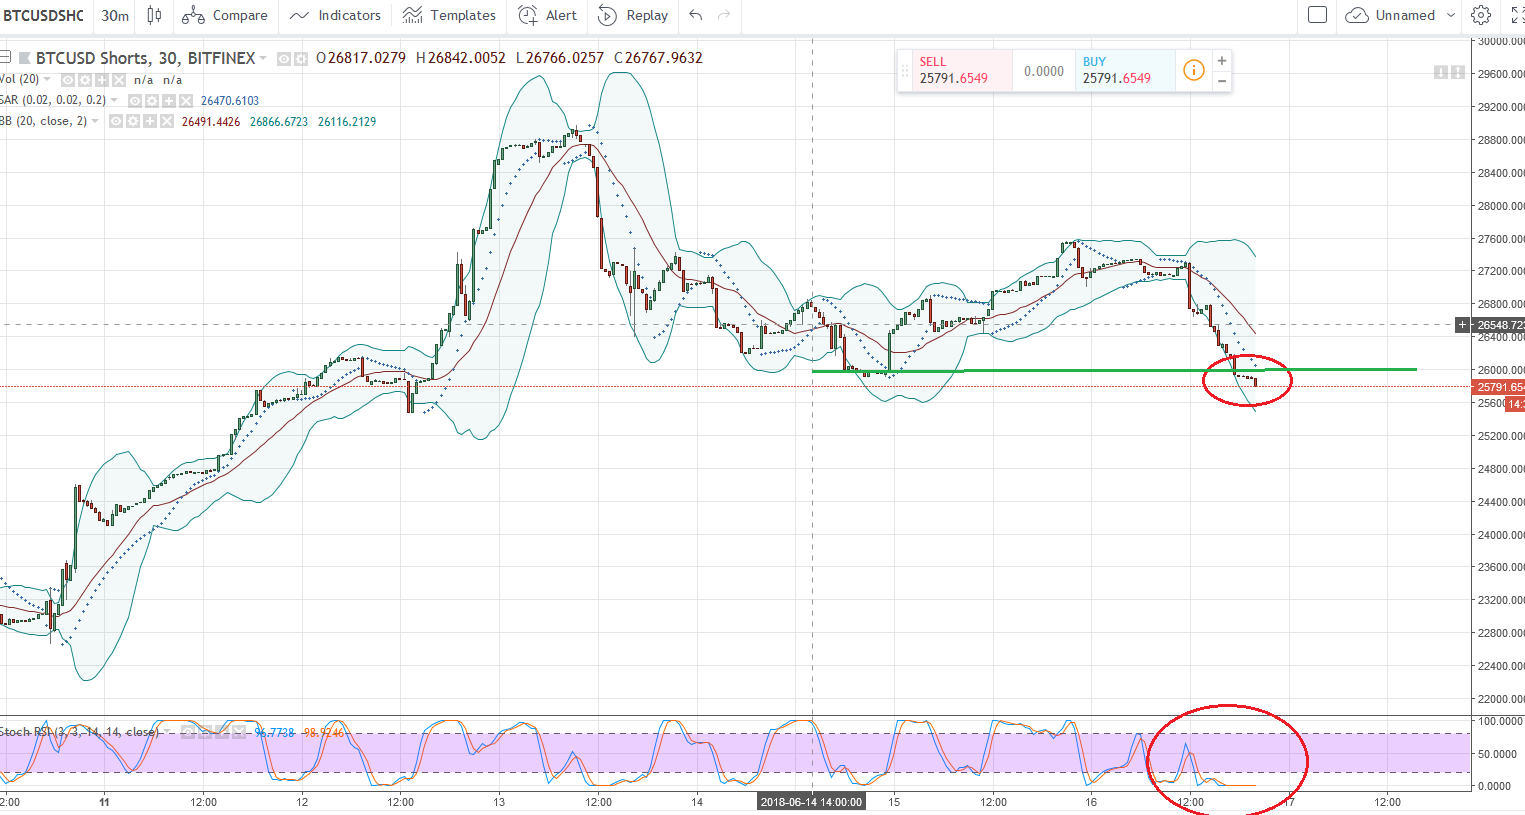The width and height of the screenshot is (1525, 815).
Task: Expand the Vol (20) indicator dropdown
Action: point(47,79)
